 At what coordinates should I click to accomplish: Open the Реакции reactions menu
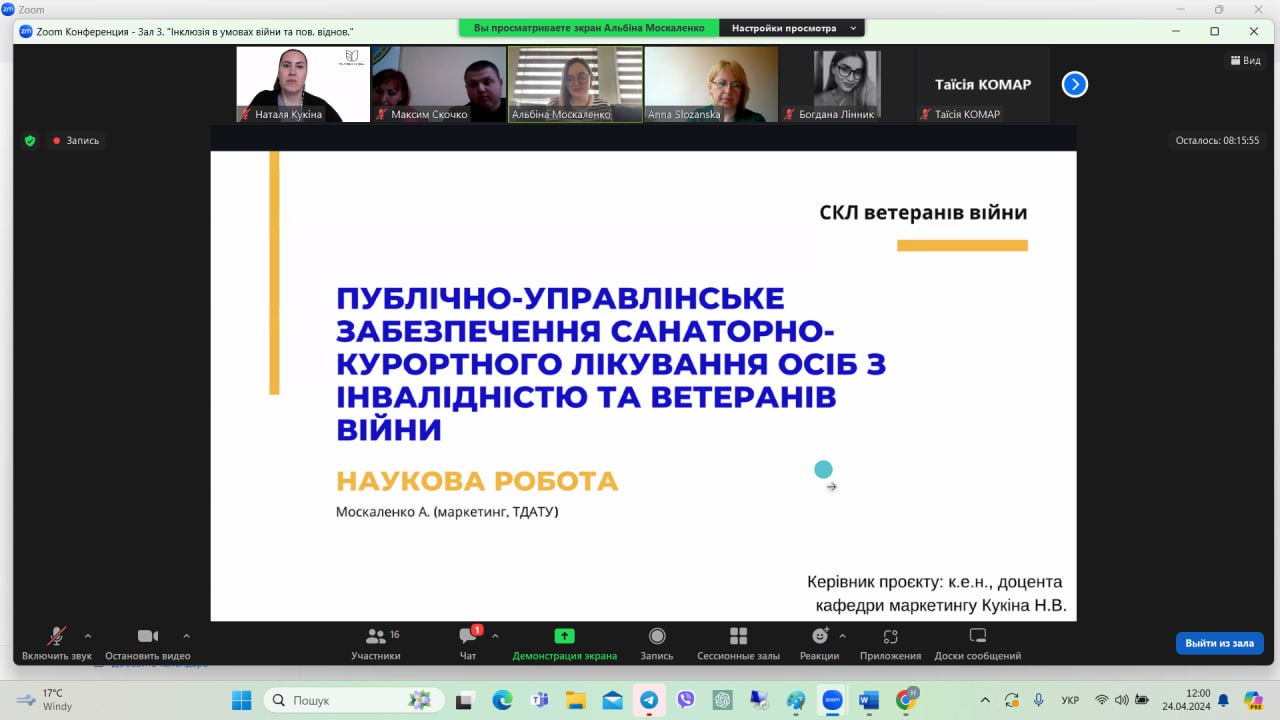click(820, 643)
